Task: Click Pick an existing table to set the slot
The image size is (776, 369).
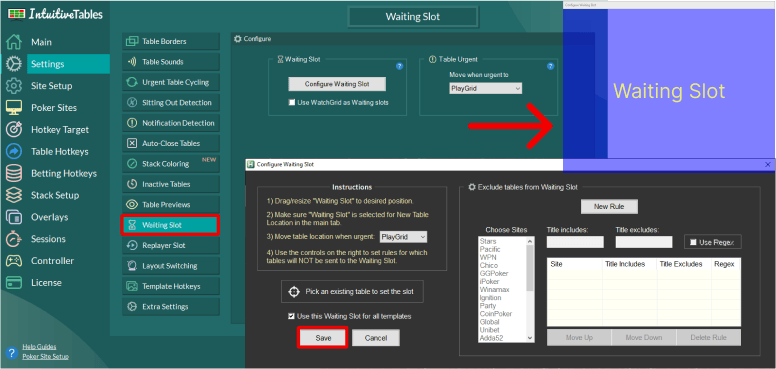Action: 352,292
